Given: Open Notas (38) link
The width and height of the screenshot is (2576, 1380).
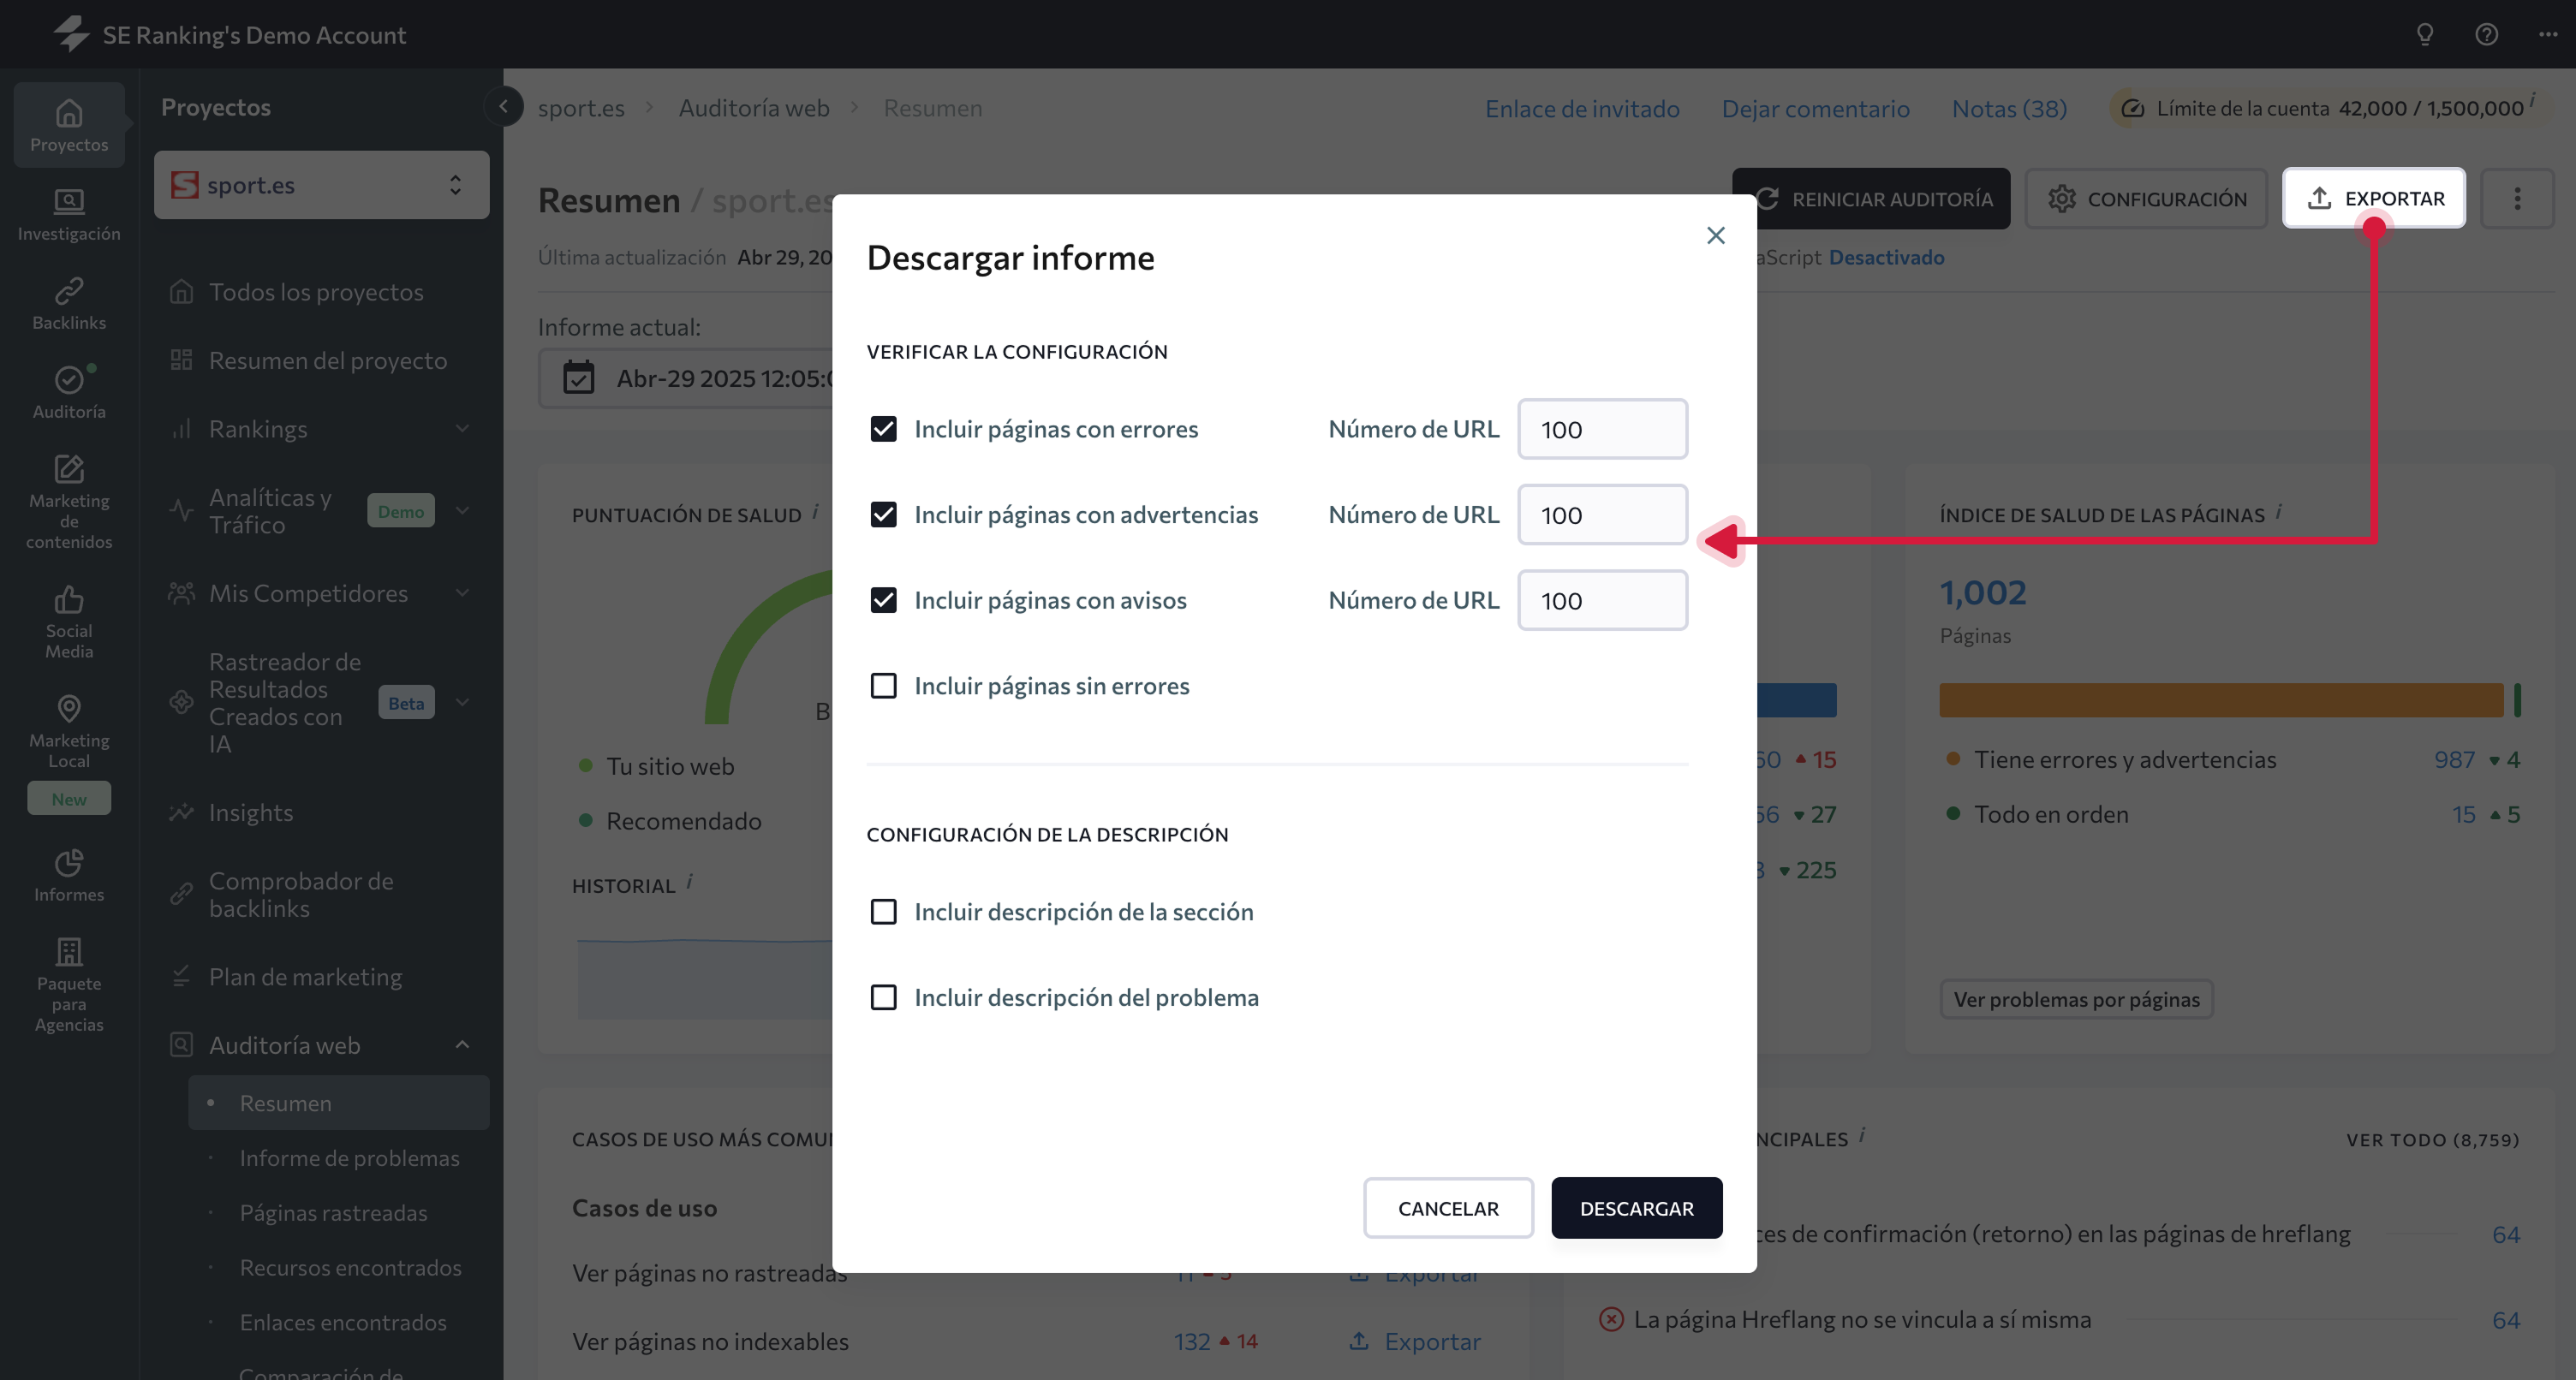Looking at the screenshot, I should 2009,108.
